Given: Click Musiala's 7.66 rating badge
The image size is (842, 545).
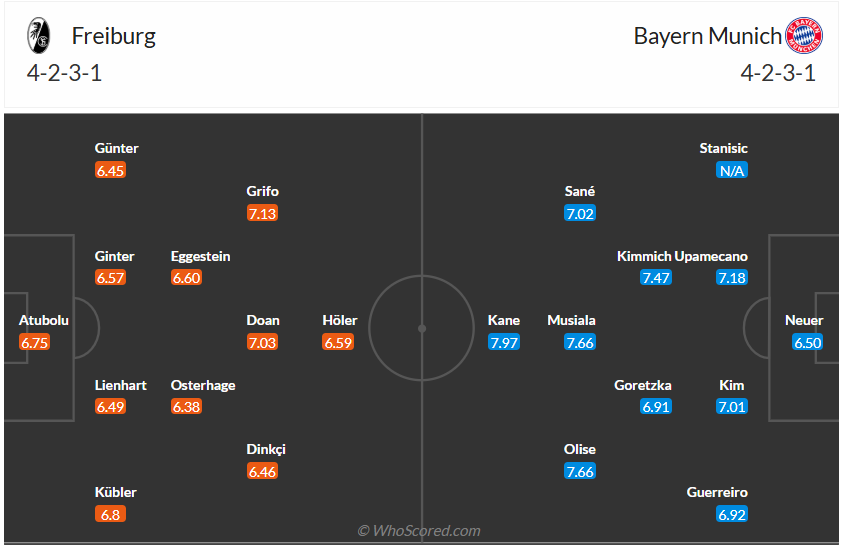Looking at the screenshot, I should point(580,342).
